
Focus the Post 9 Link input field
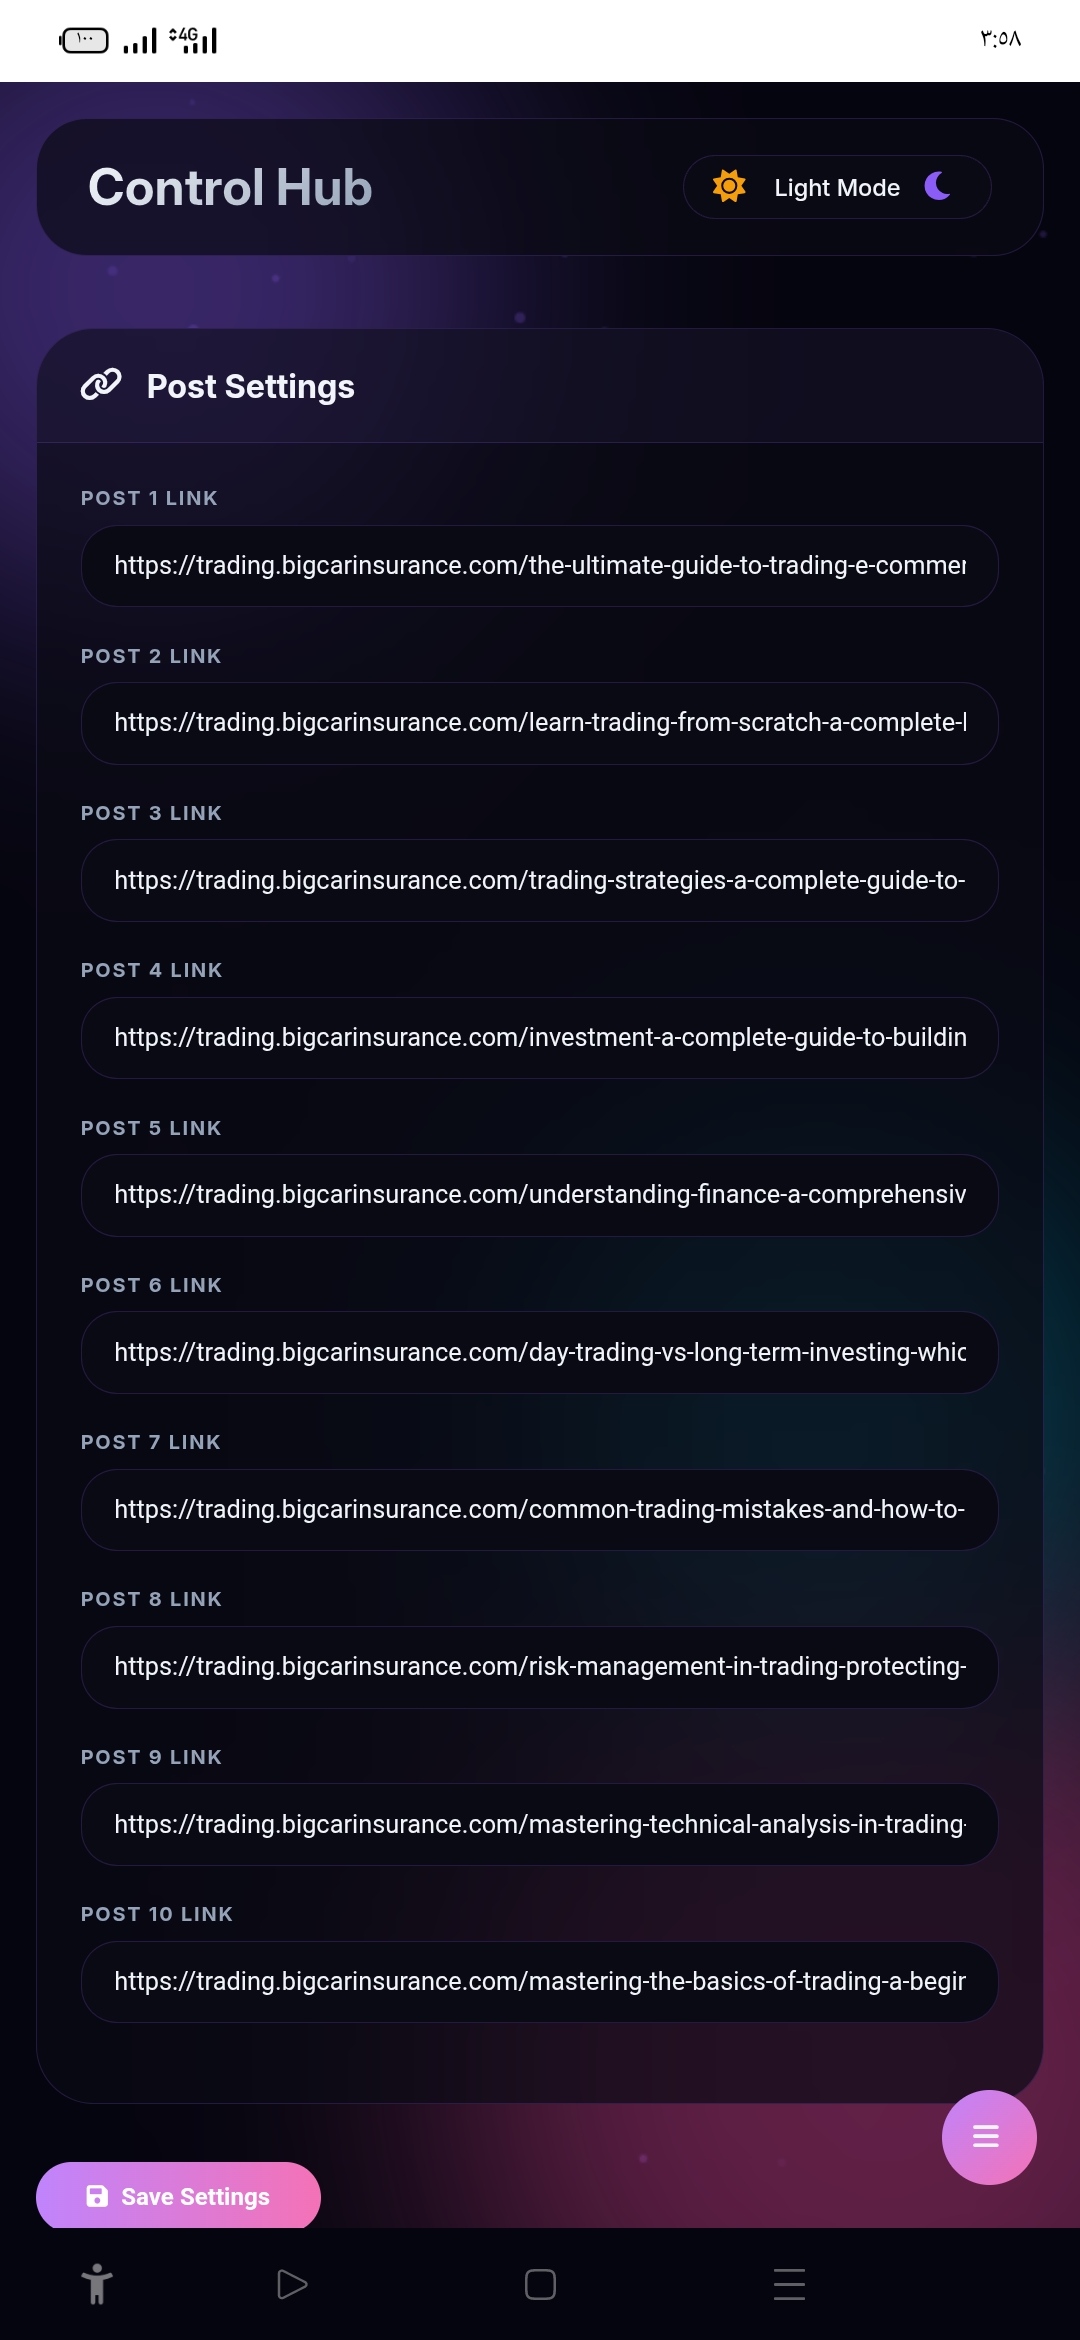pos(540,1824)
